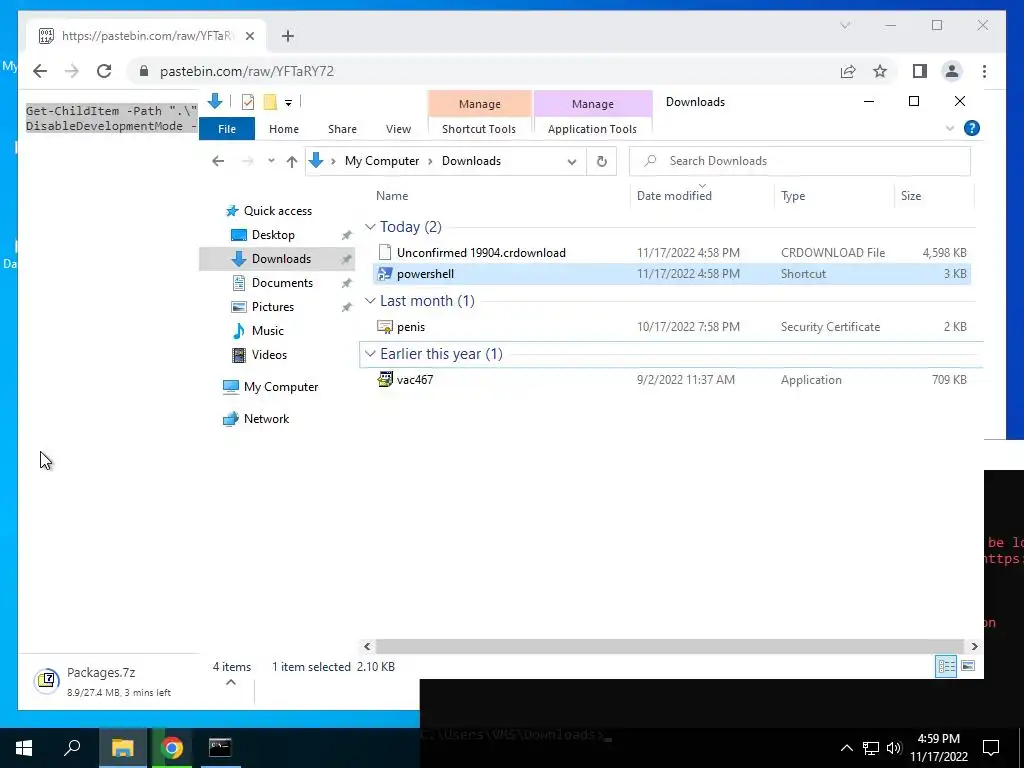Select the vac467 application icon
The height and width of the screenshot is (768, 1024).
pos(385,379)
